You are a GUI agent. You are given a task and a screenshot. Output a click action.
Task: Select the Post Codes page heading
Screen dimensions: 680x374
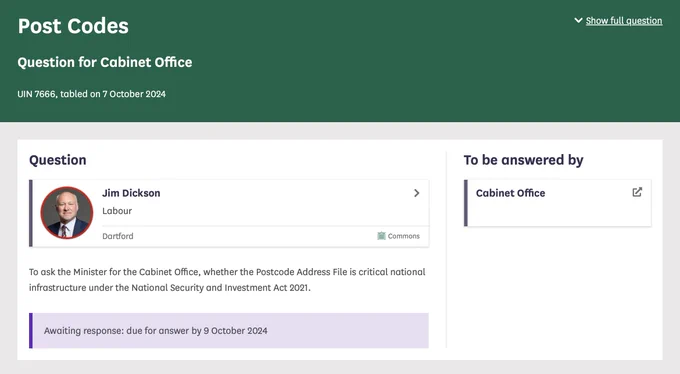pos(73,26)
